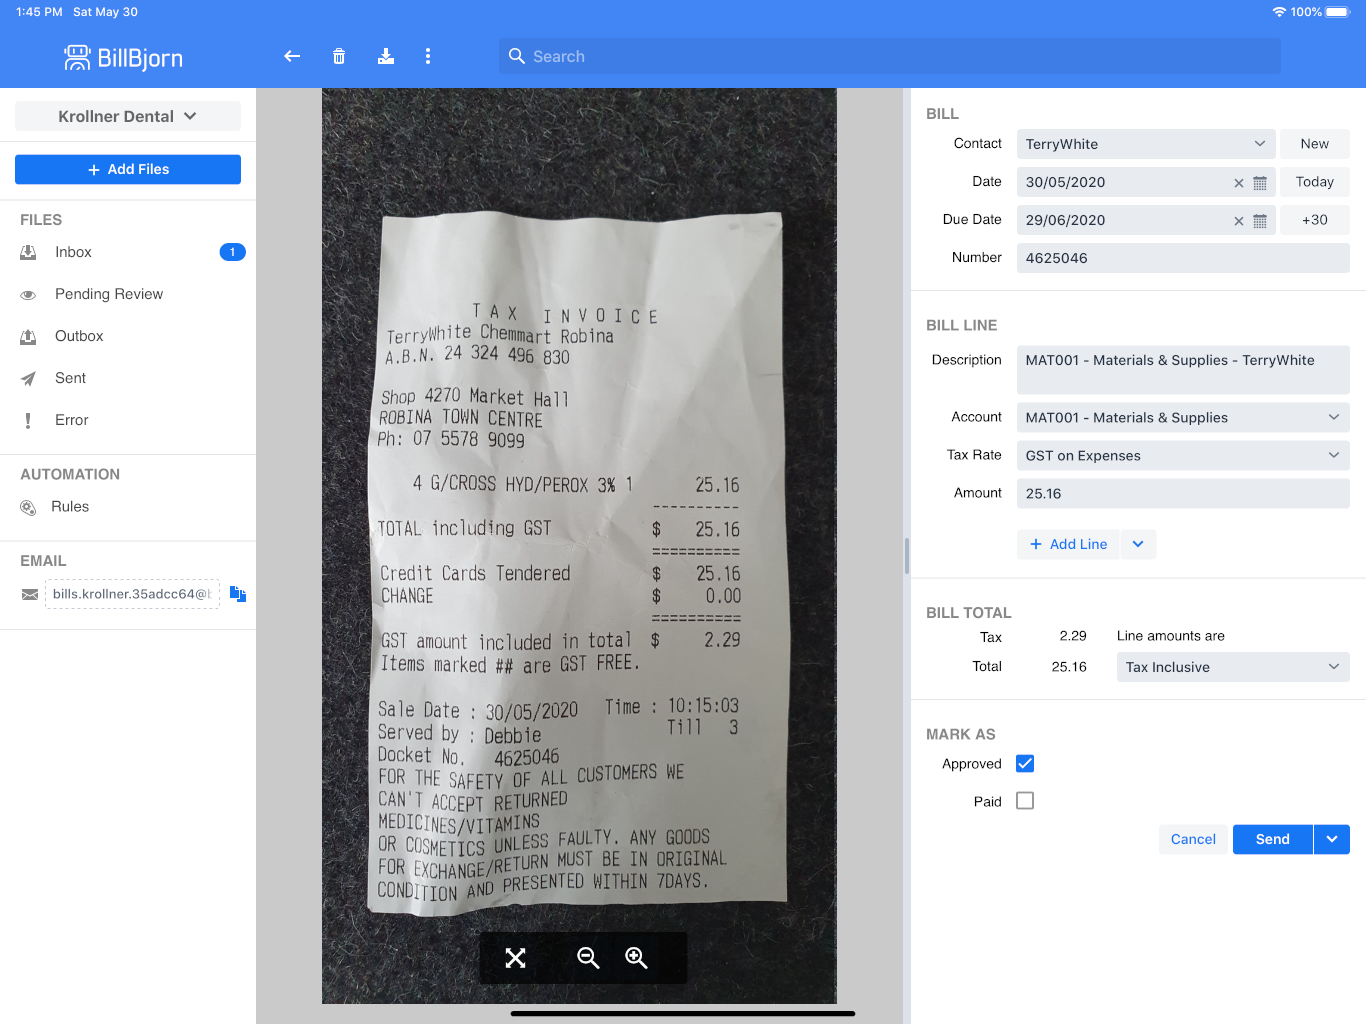
Task: Open the calendar picker for Date
Action: pos(1260,183)
